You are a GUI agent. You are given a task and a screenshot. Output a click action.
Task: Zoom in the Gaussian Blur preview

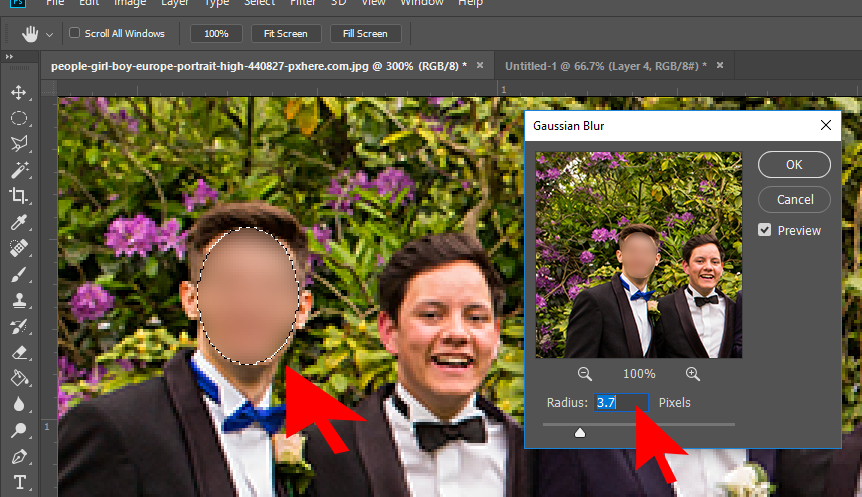click(693, 374)
